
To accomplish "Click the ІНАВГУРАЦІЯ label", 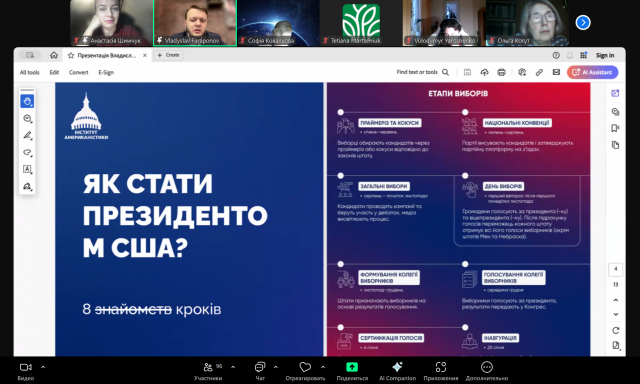I will tap(500, 338).
